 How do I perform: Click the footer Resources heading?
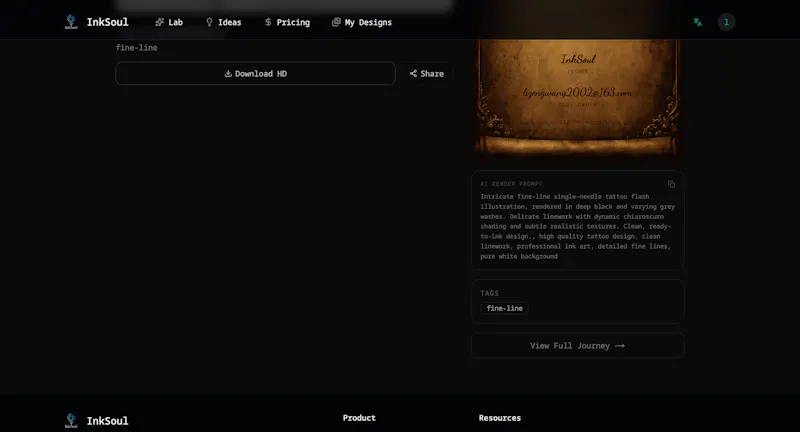(x=499, y=418)
